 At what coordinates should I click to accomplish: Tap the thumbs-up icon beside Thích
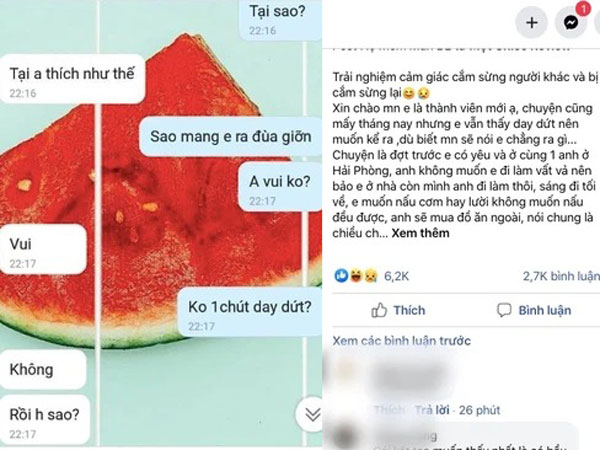379,310
